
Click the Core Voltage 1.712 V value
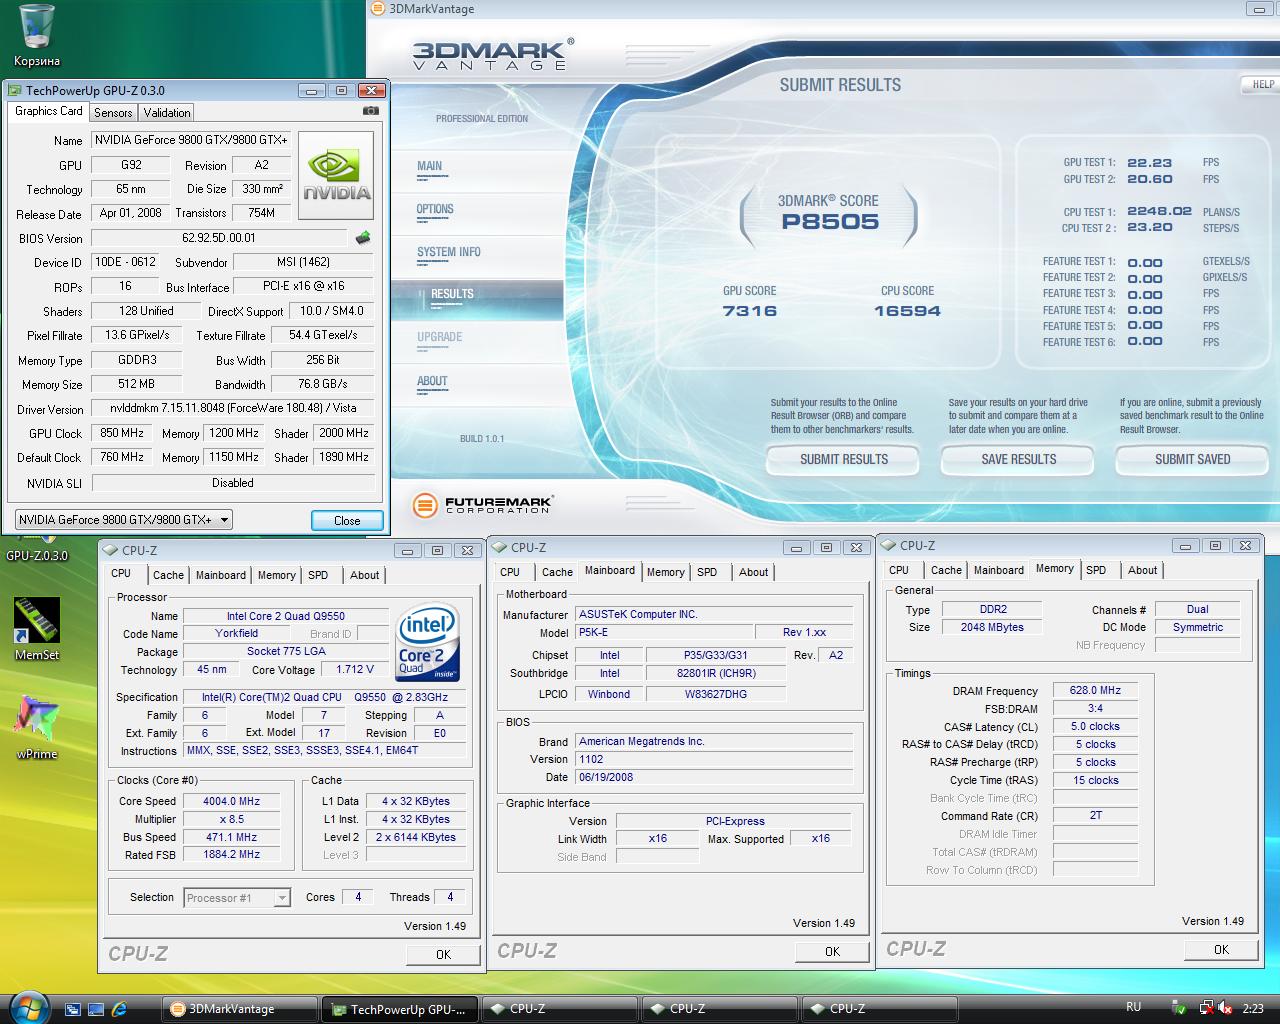(x=355, y=669)
